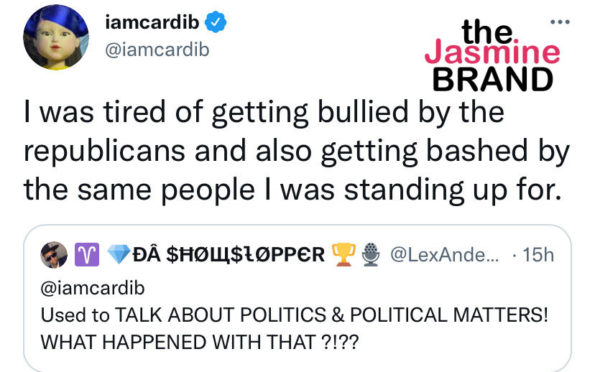The width and height of the screenshot is (595, 372).
Task: Click the pink 'Jasmine' word in the logo
Action: [492, 52]
